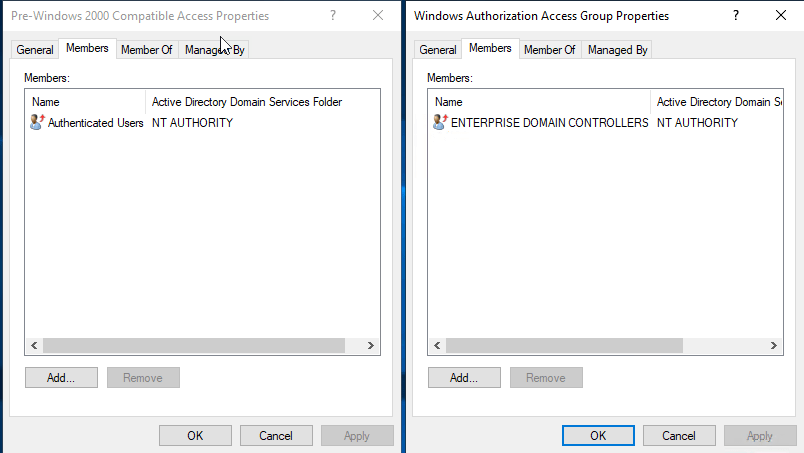Image resolution: width=804 pixels, height=453 pixels.
Task: Confirm with OK in Pre-Windows 2000 window
Action: pyautogui.click(x=195, y=436)
